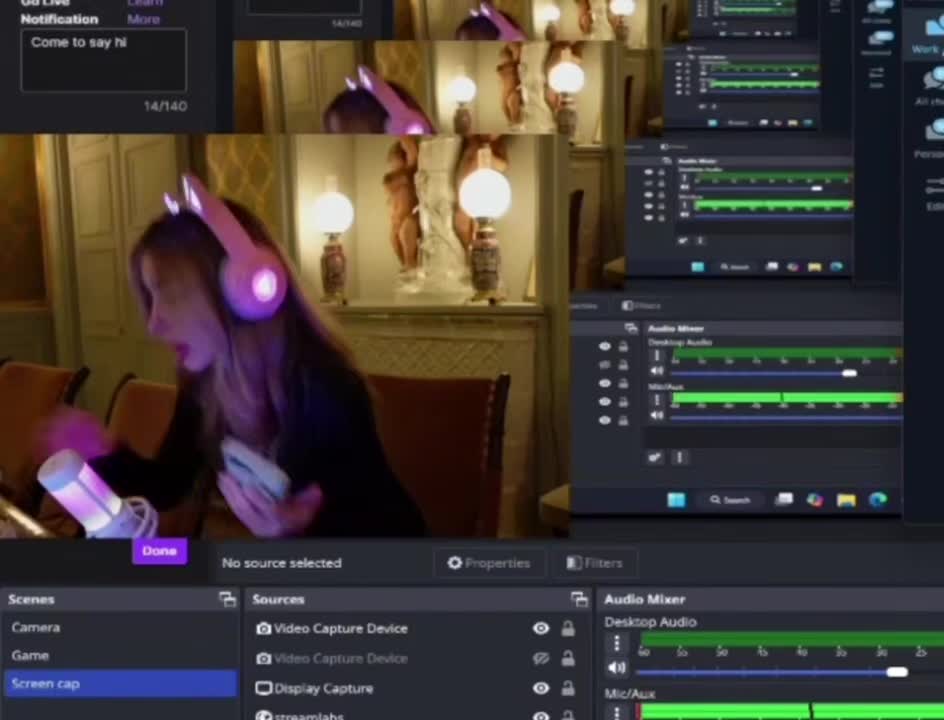Image resolution: width=944 pixels, height=720 pixels.
Task: Toggle the lock on the dimmed Video Capture Device
Action: [568, 659]
